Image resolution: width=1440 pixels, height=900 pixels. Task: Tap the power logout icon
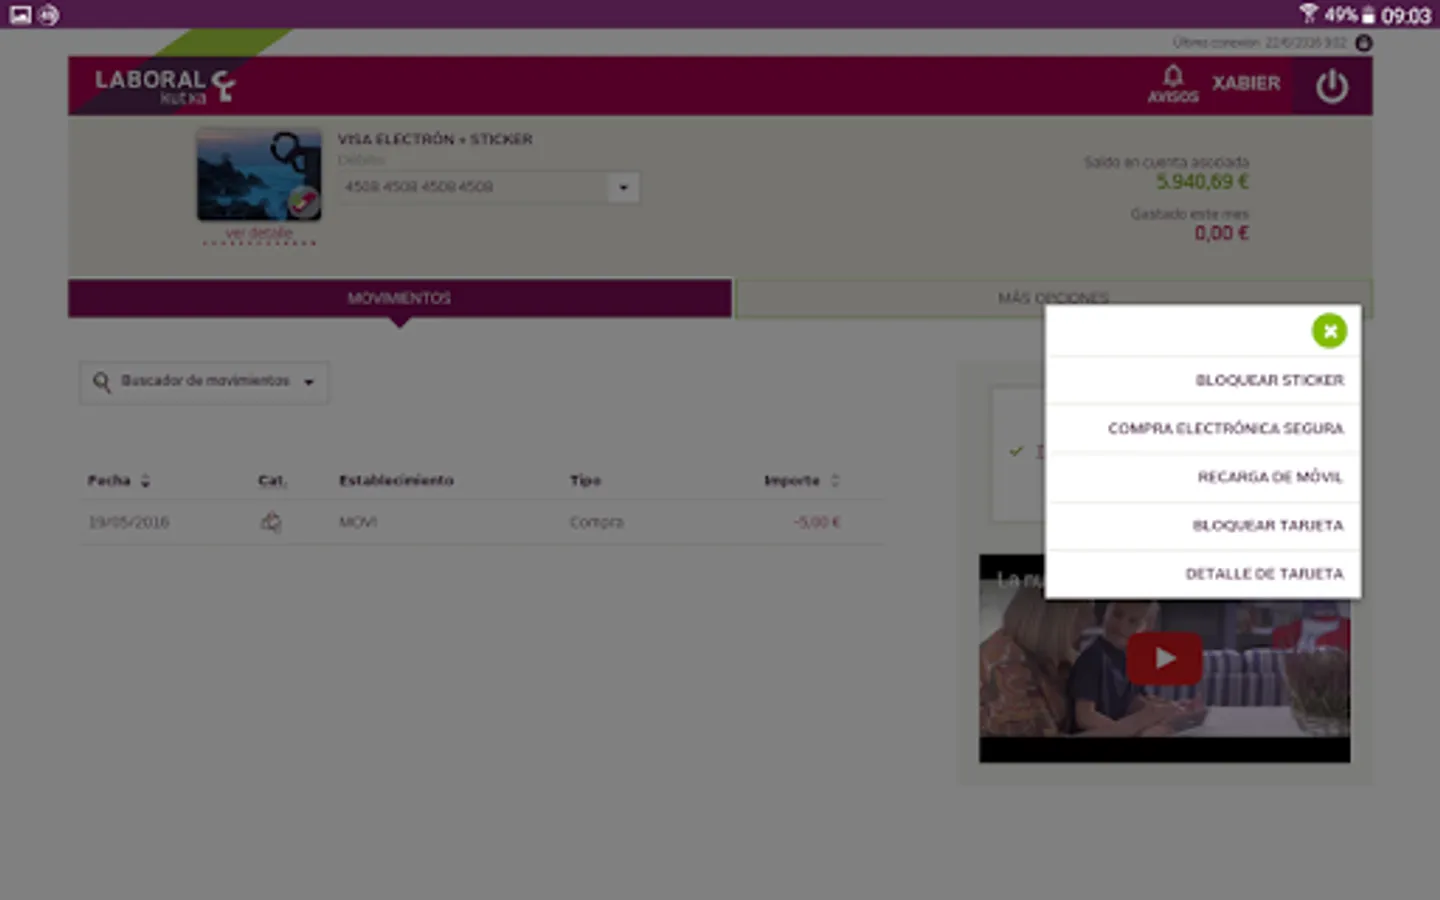1332,86
